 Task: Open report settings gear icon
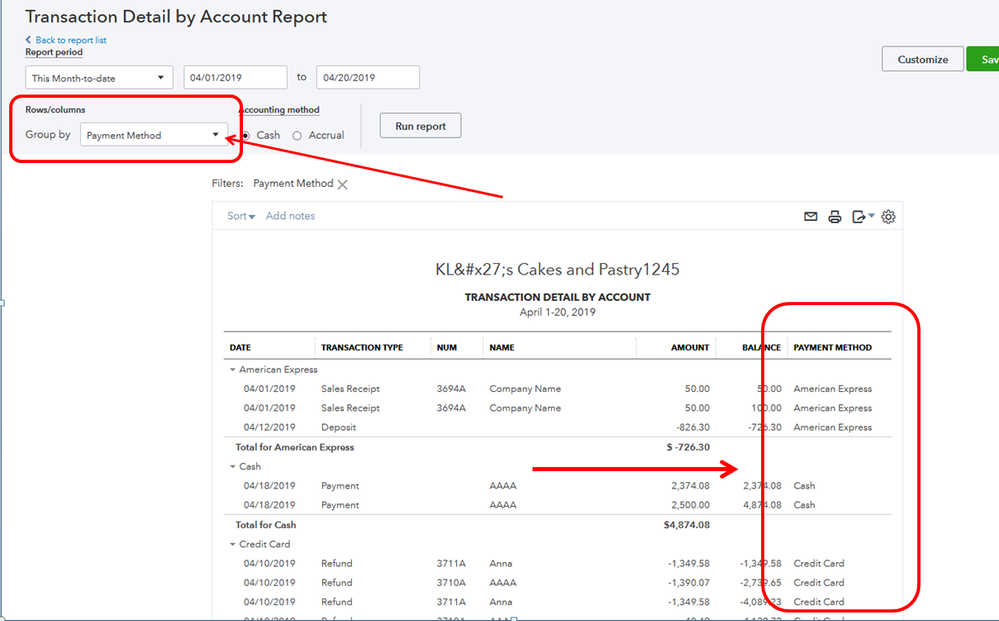tap(888, 217)
